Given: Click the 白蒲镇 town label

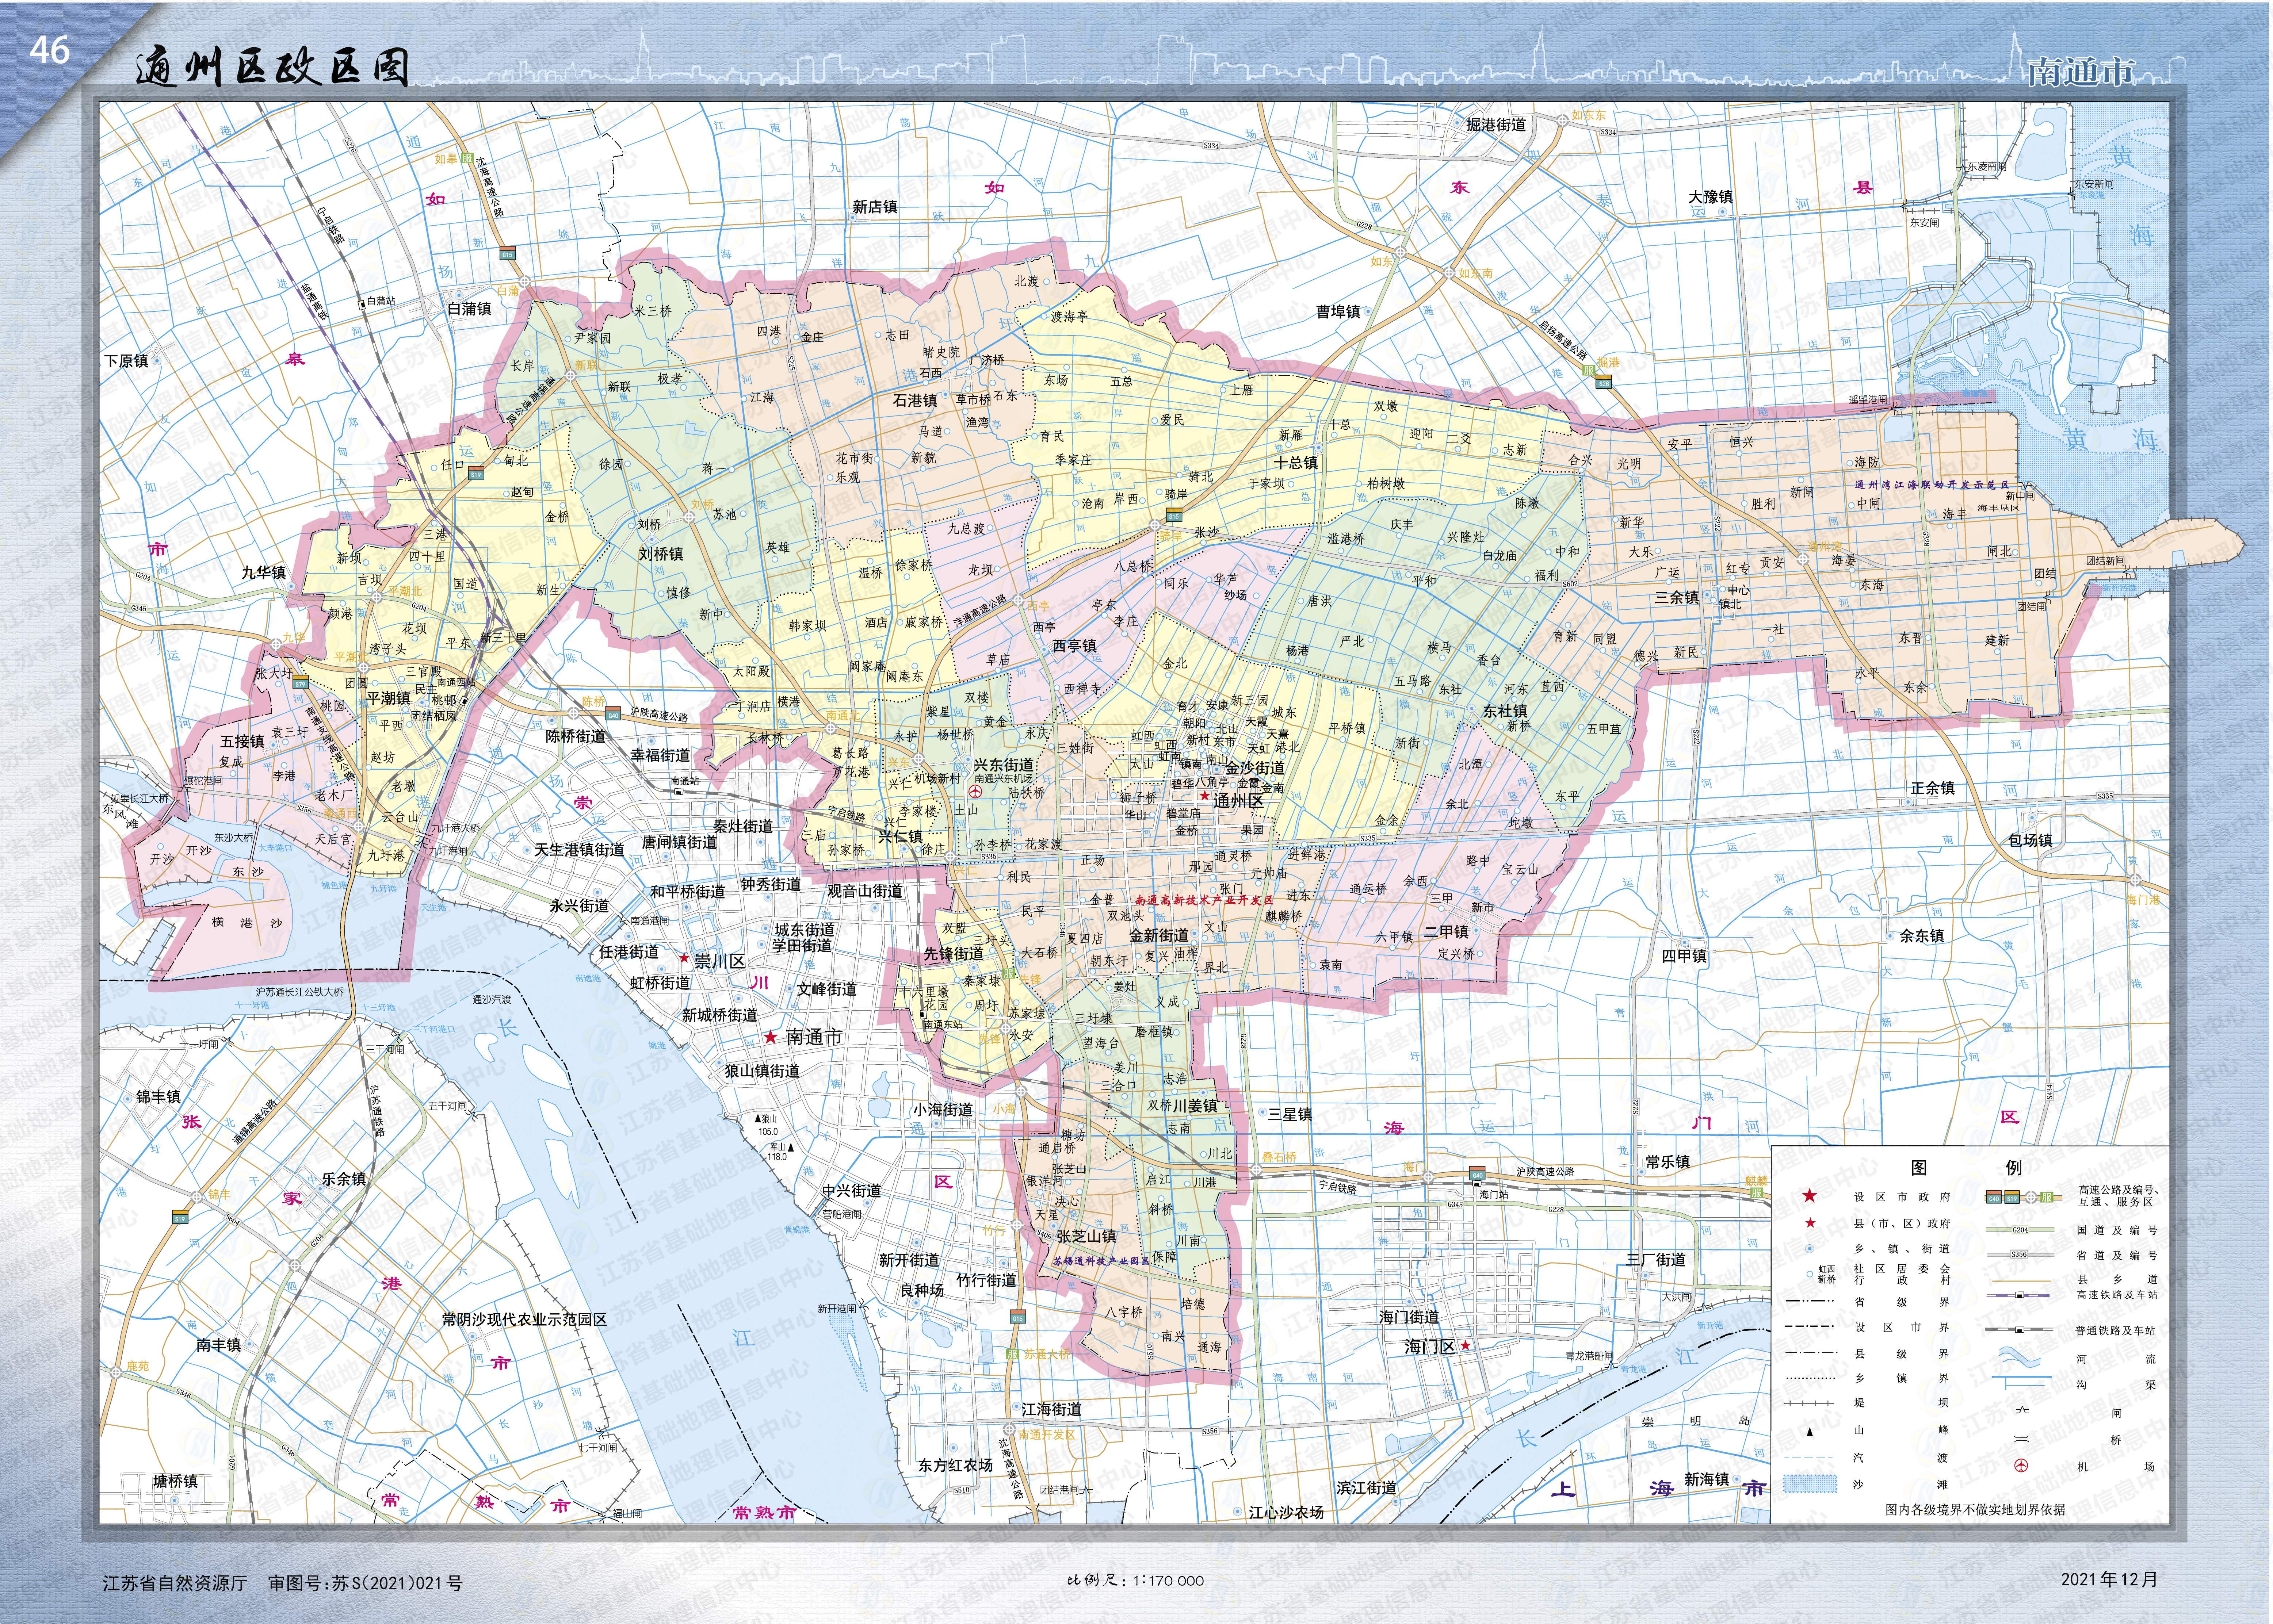Looking at the screenshot, I should 469,308.
